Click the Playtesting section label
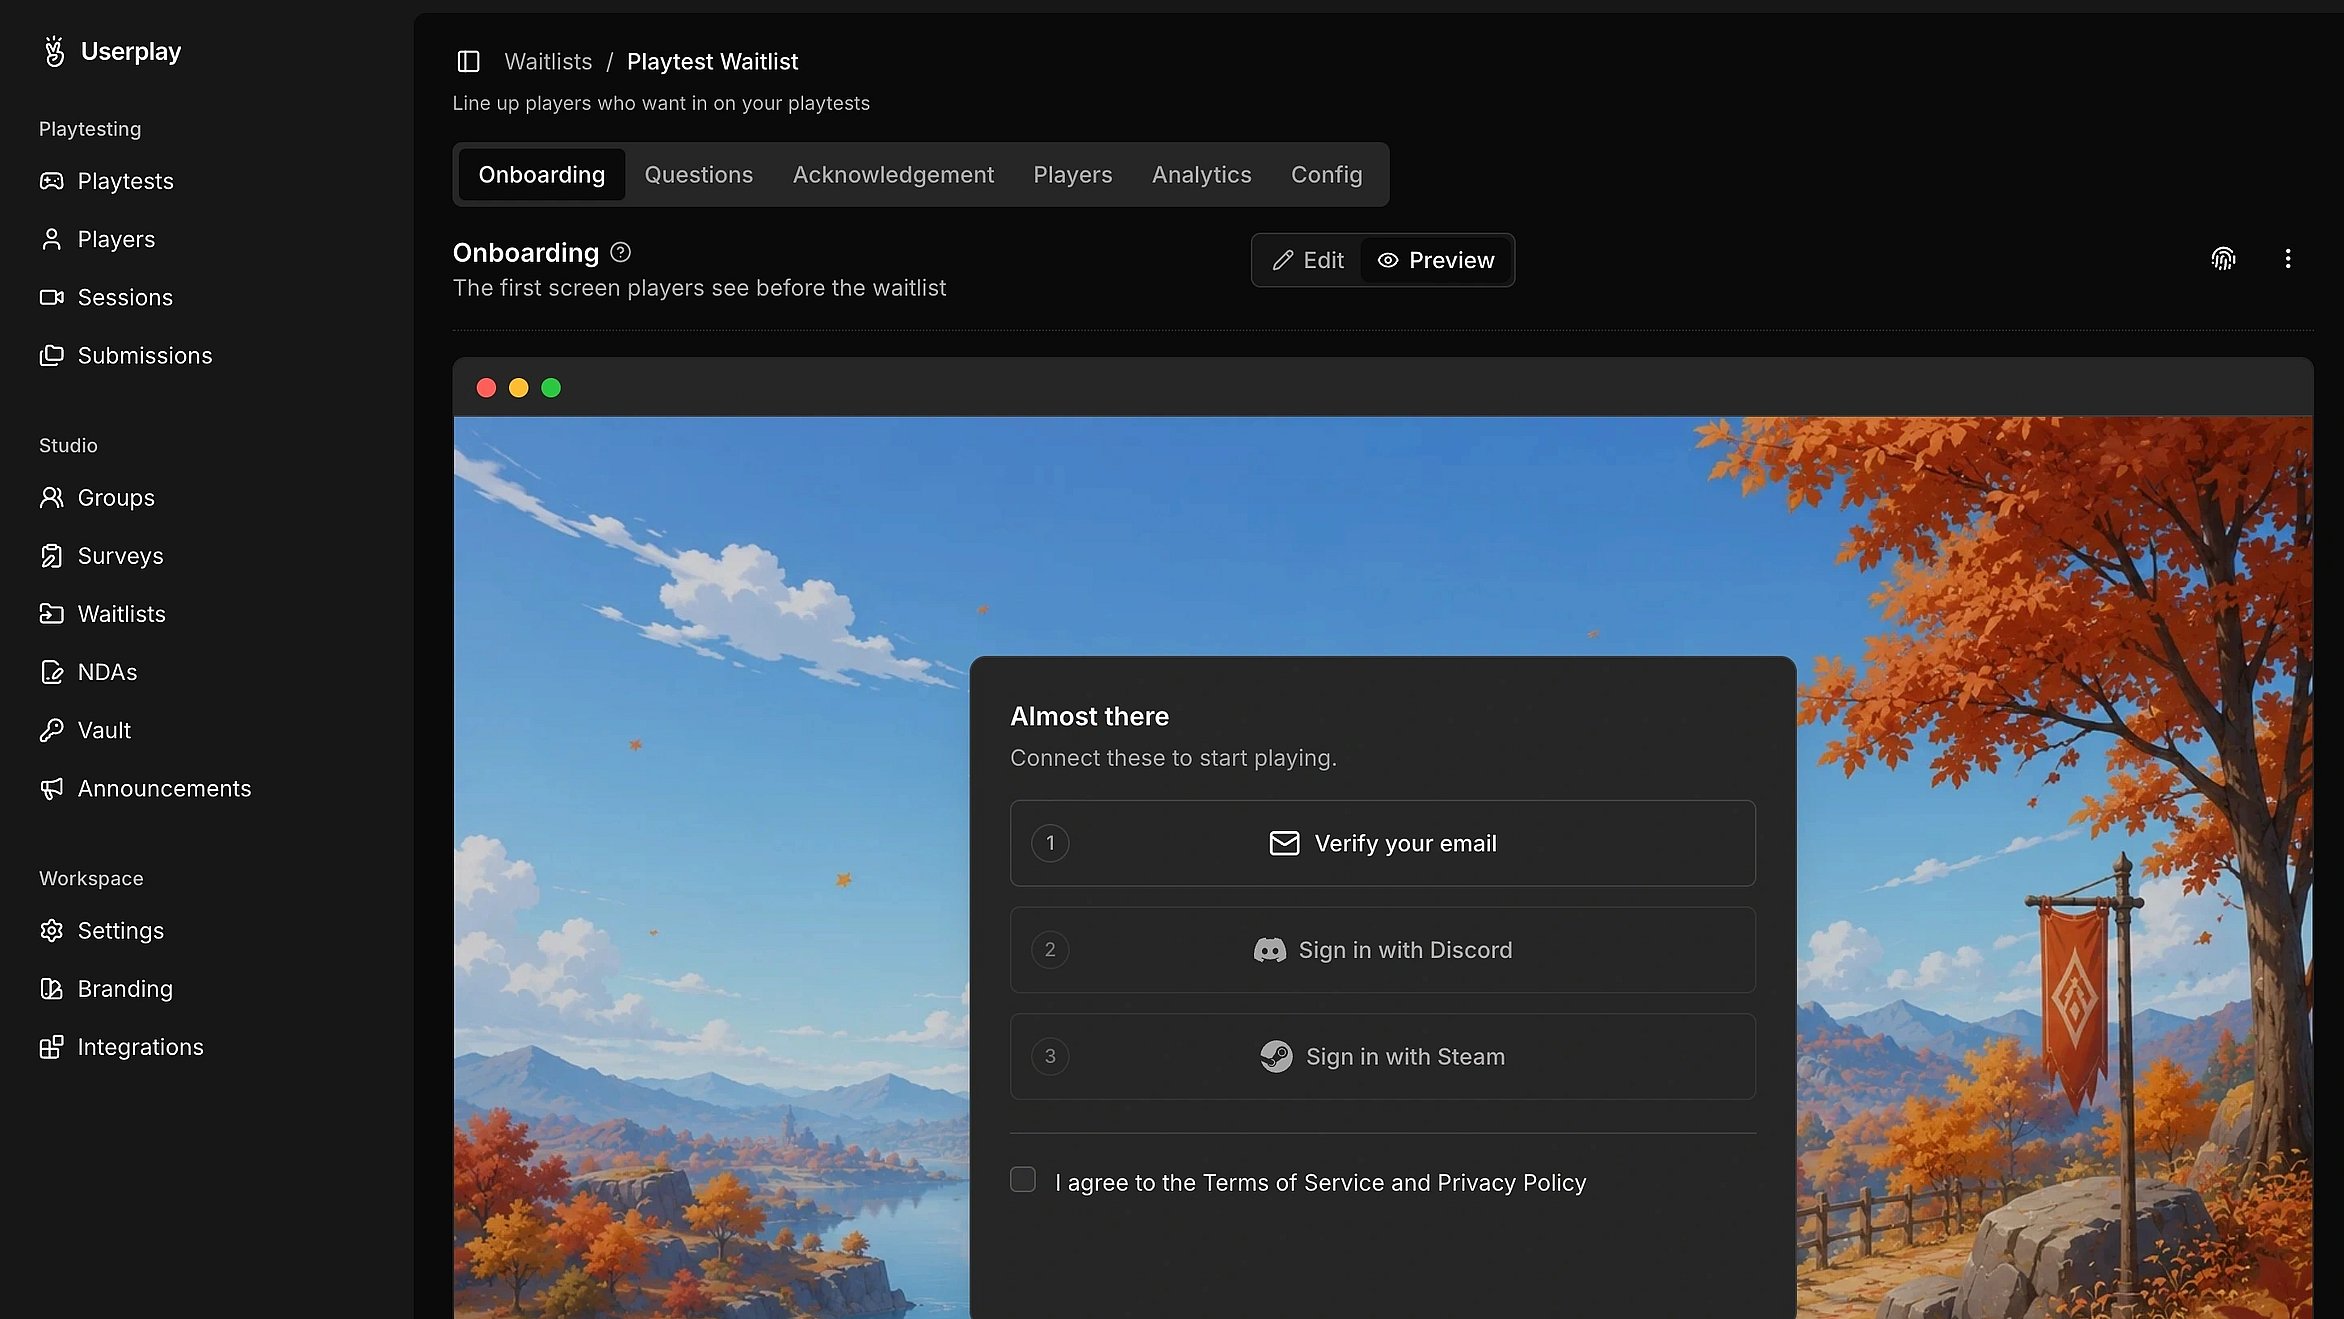The image size is (2344, 1319). click(x=90, y=129)
